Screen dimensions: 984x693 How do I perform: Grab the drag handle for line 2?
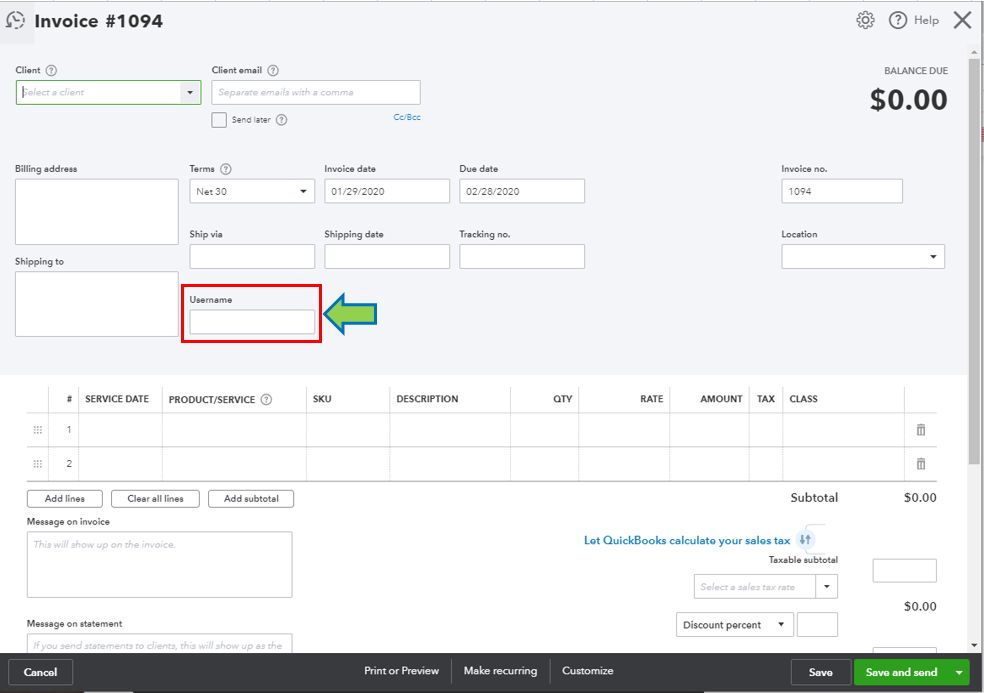38,464
